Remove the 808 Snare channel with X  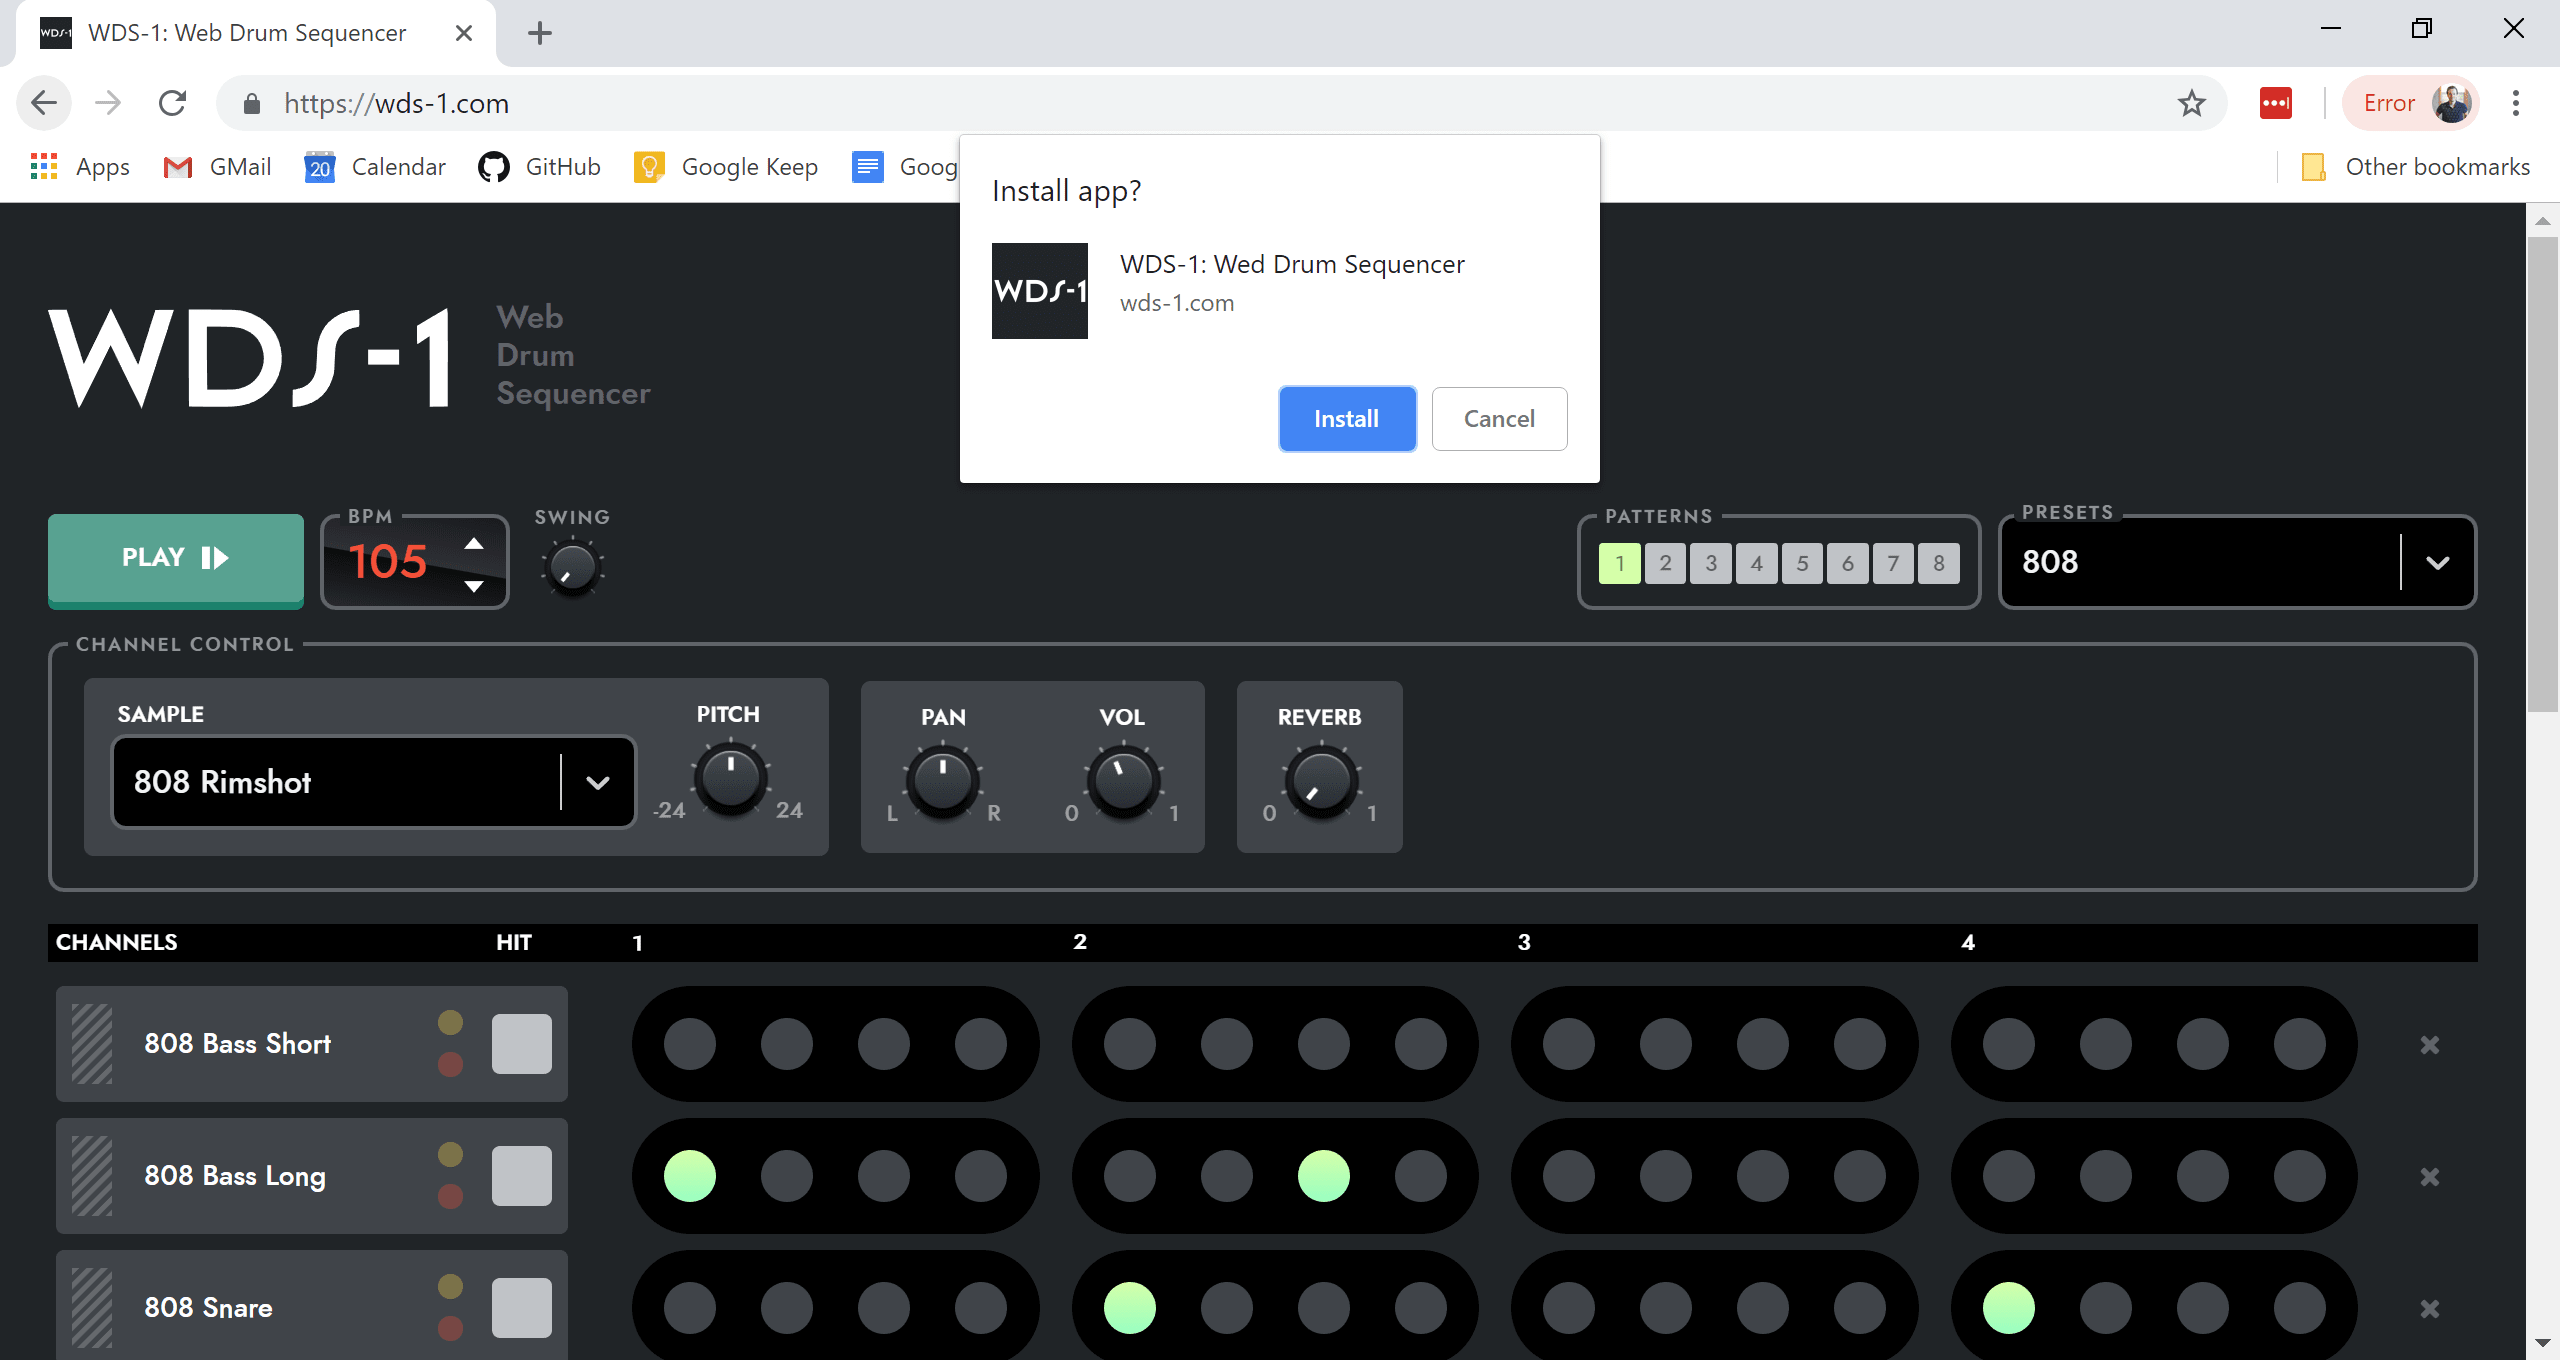coord(2430,1309)
